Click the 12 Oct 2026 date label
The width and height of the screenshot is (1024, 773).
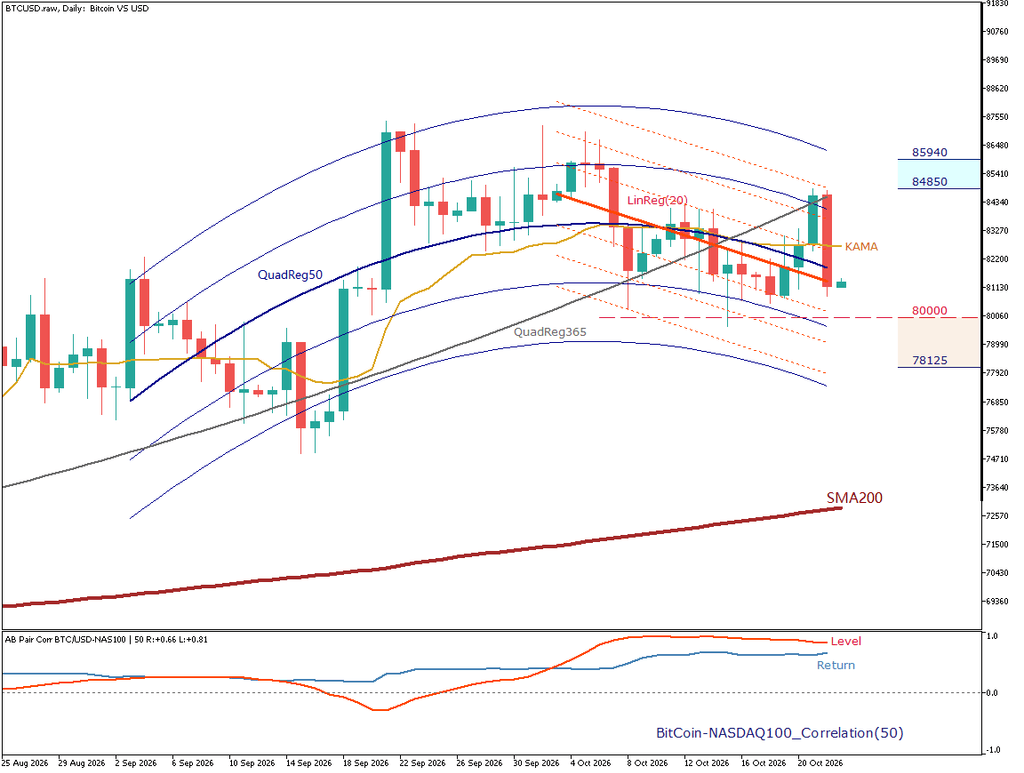click(x=707, y=763)
